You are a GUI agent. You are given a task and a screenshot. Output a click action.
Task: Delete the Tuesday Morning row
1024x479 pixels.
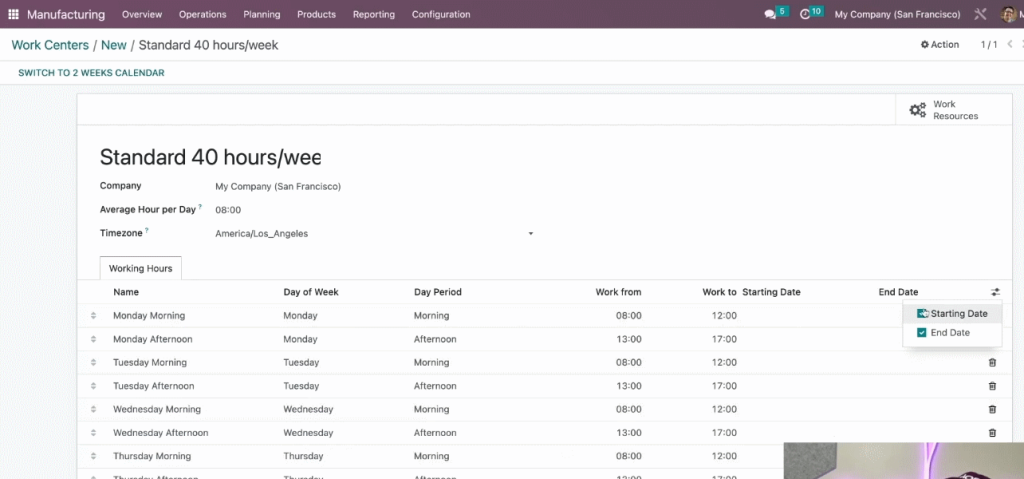tap(992, 363)
